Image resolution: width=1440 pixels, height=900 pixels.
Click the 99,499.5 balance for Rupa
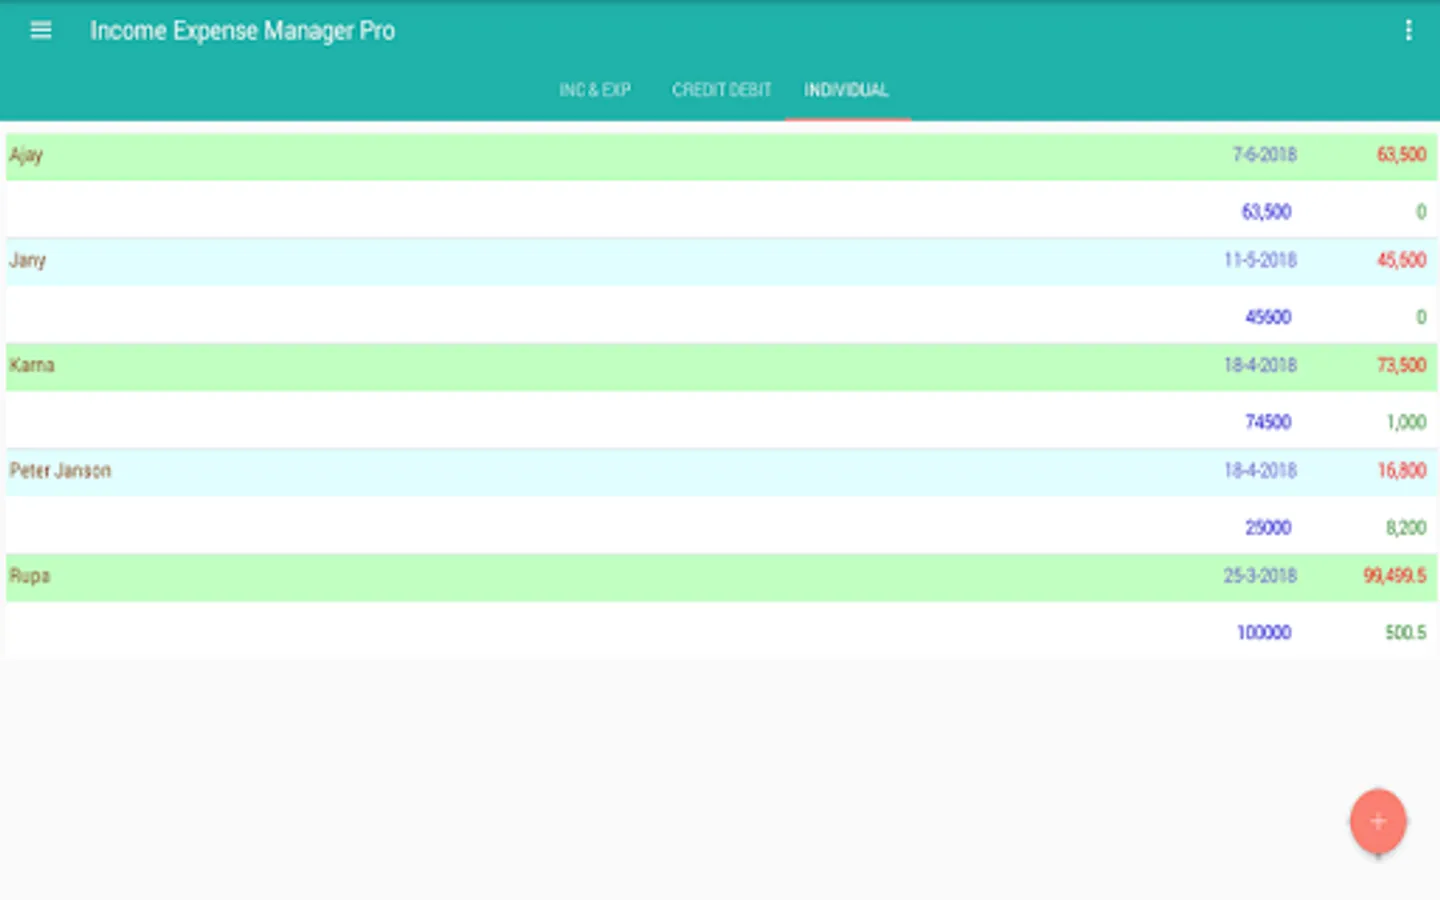[x=1395, y=575]
